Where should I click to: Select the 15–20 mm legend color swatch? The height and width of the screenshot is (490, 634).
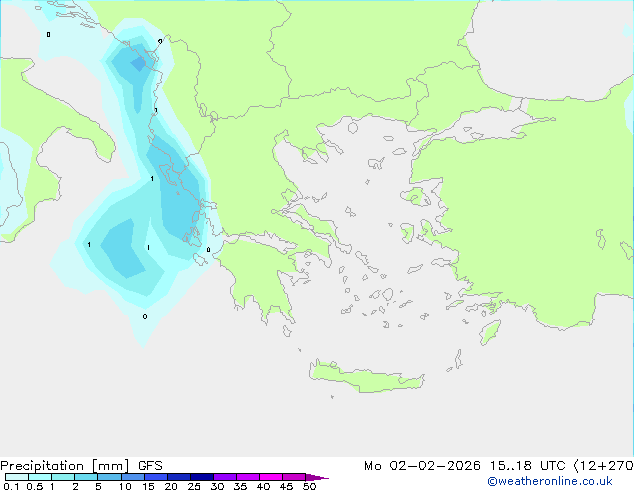[x=155, y=477]
